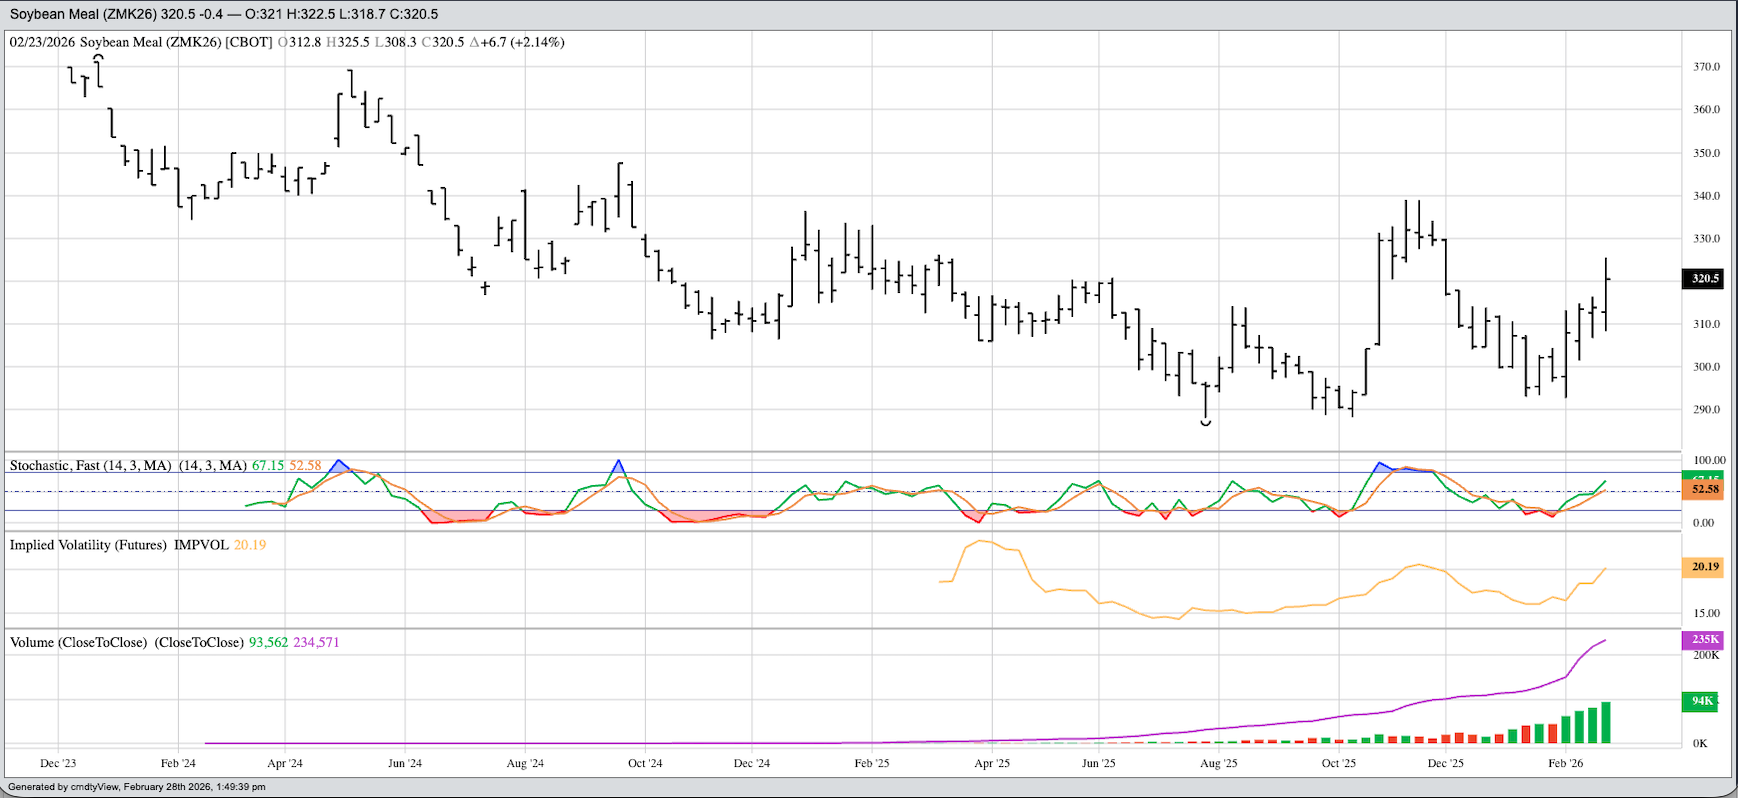Select the Implied Volatility (Futures) label
1738x798 pixels.
pyautogui.click(x=88, y=545)
